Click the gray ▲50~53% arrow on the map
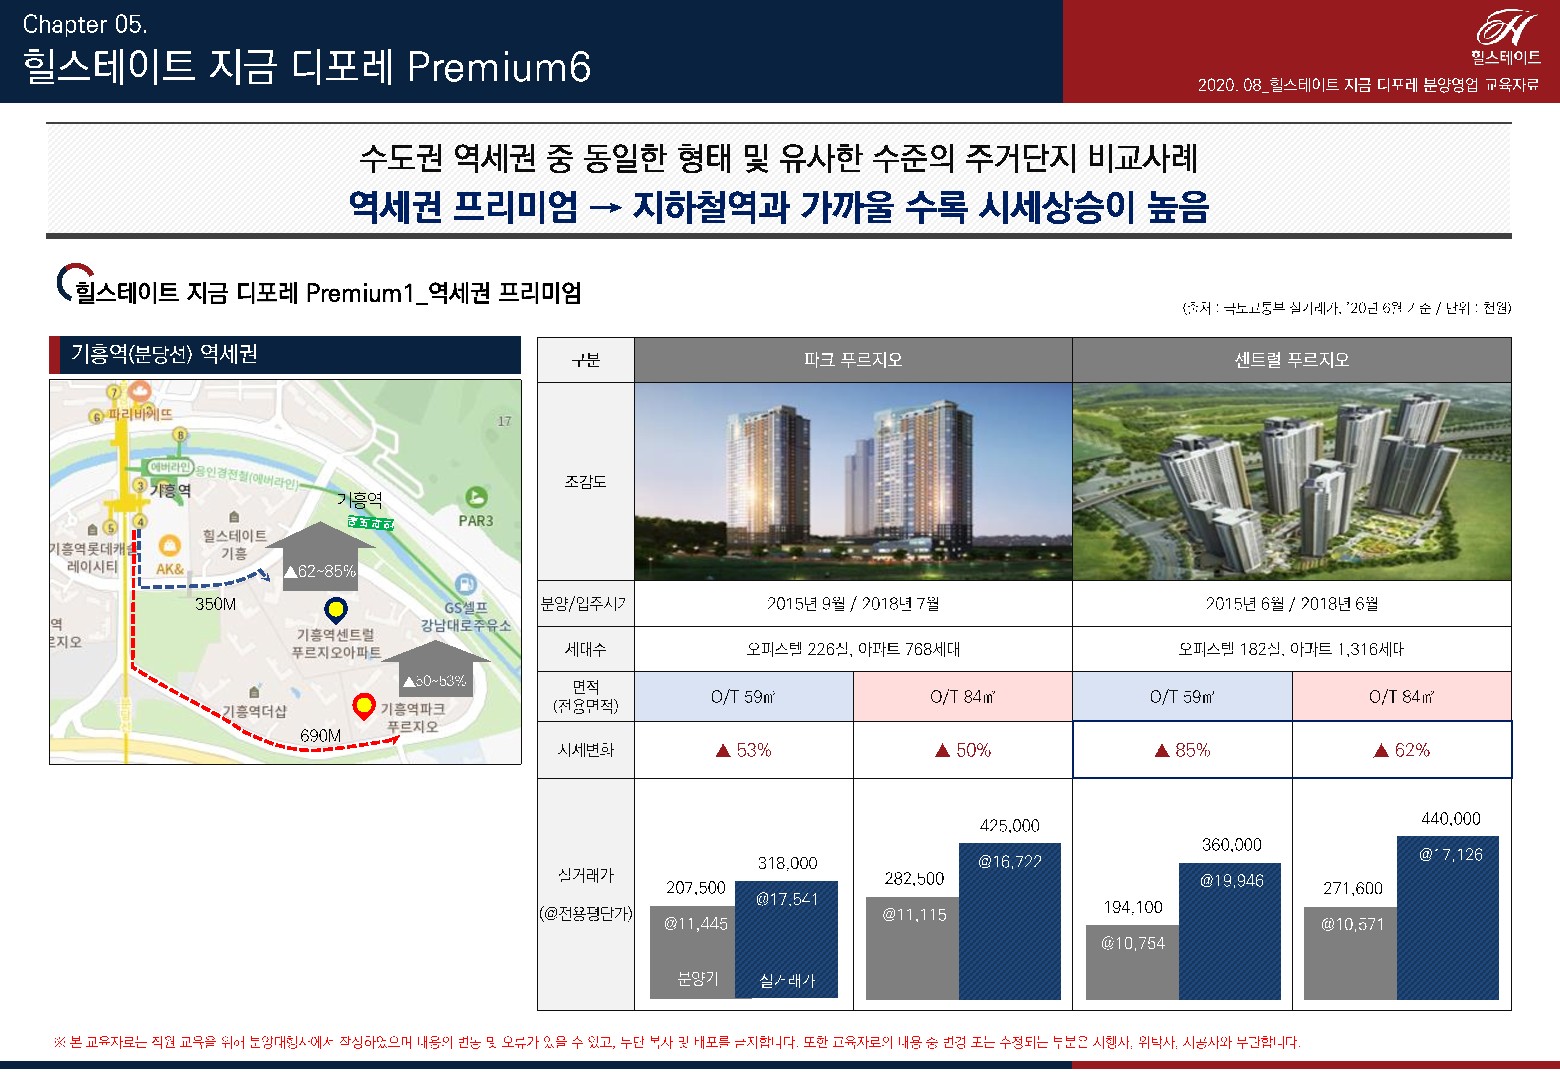 (x=436, y=670)
